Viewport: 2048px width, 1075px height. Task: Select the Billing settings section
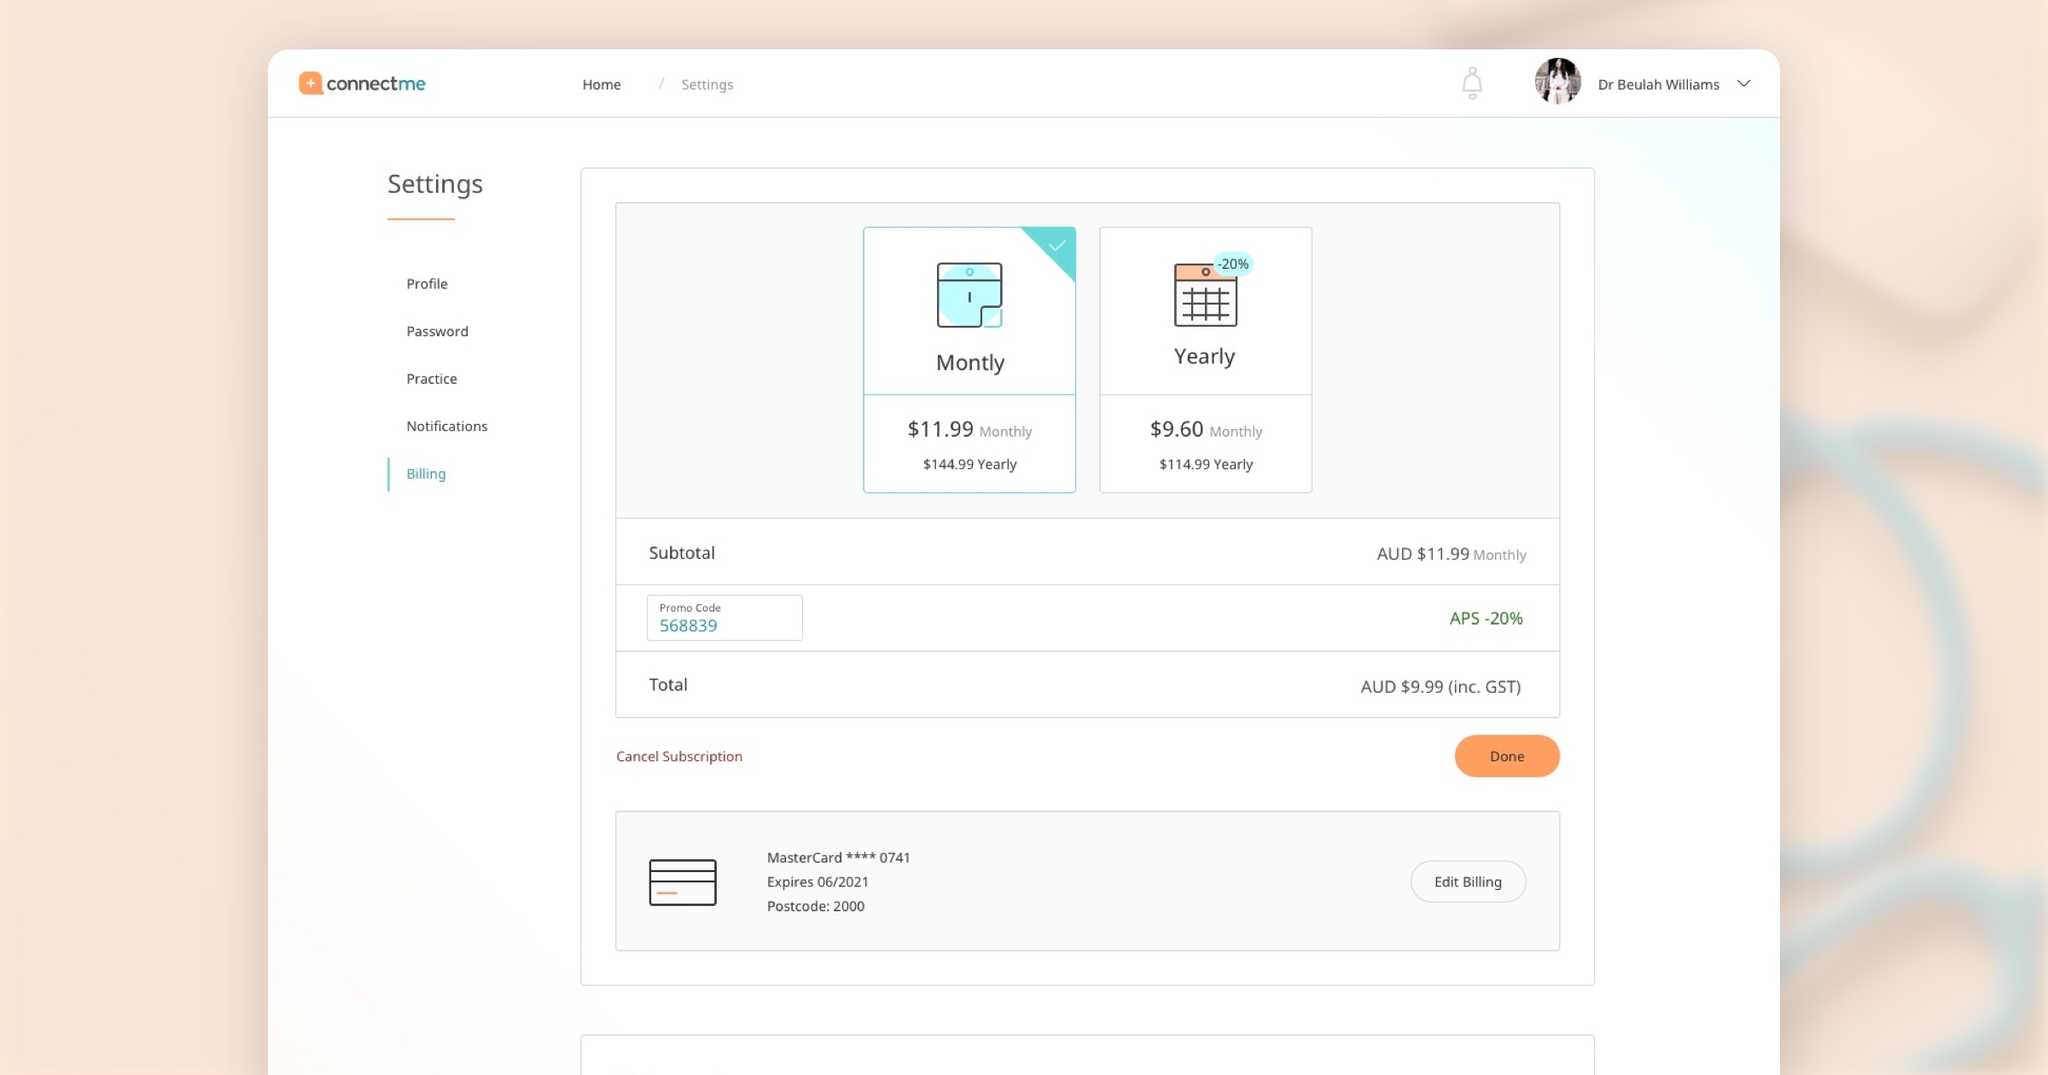pyautogui.click(x=426, y=474)
